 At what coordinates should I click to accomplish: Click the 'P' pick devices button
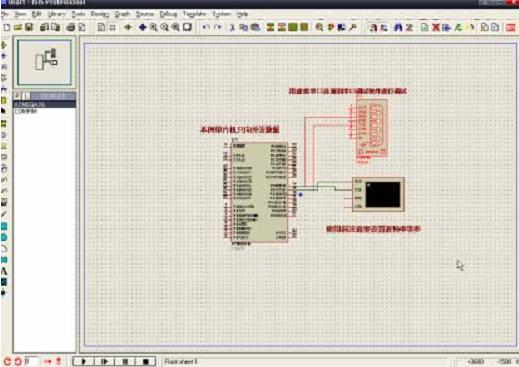pyautogui.click(x=17, y=96)
